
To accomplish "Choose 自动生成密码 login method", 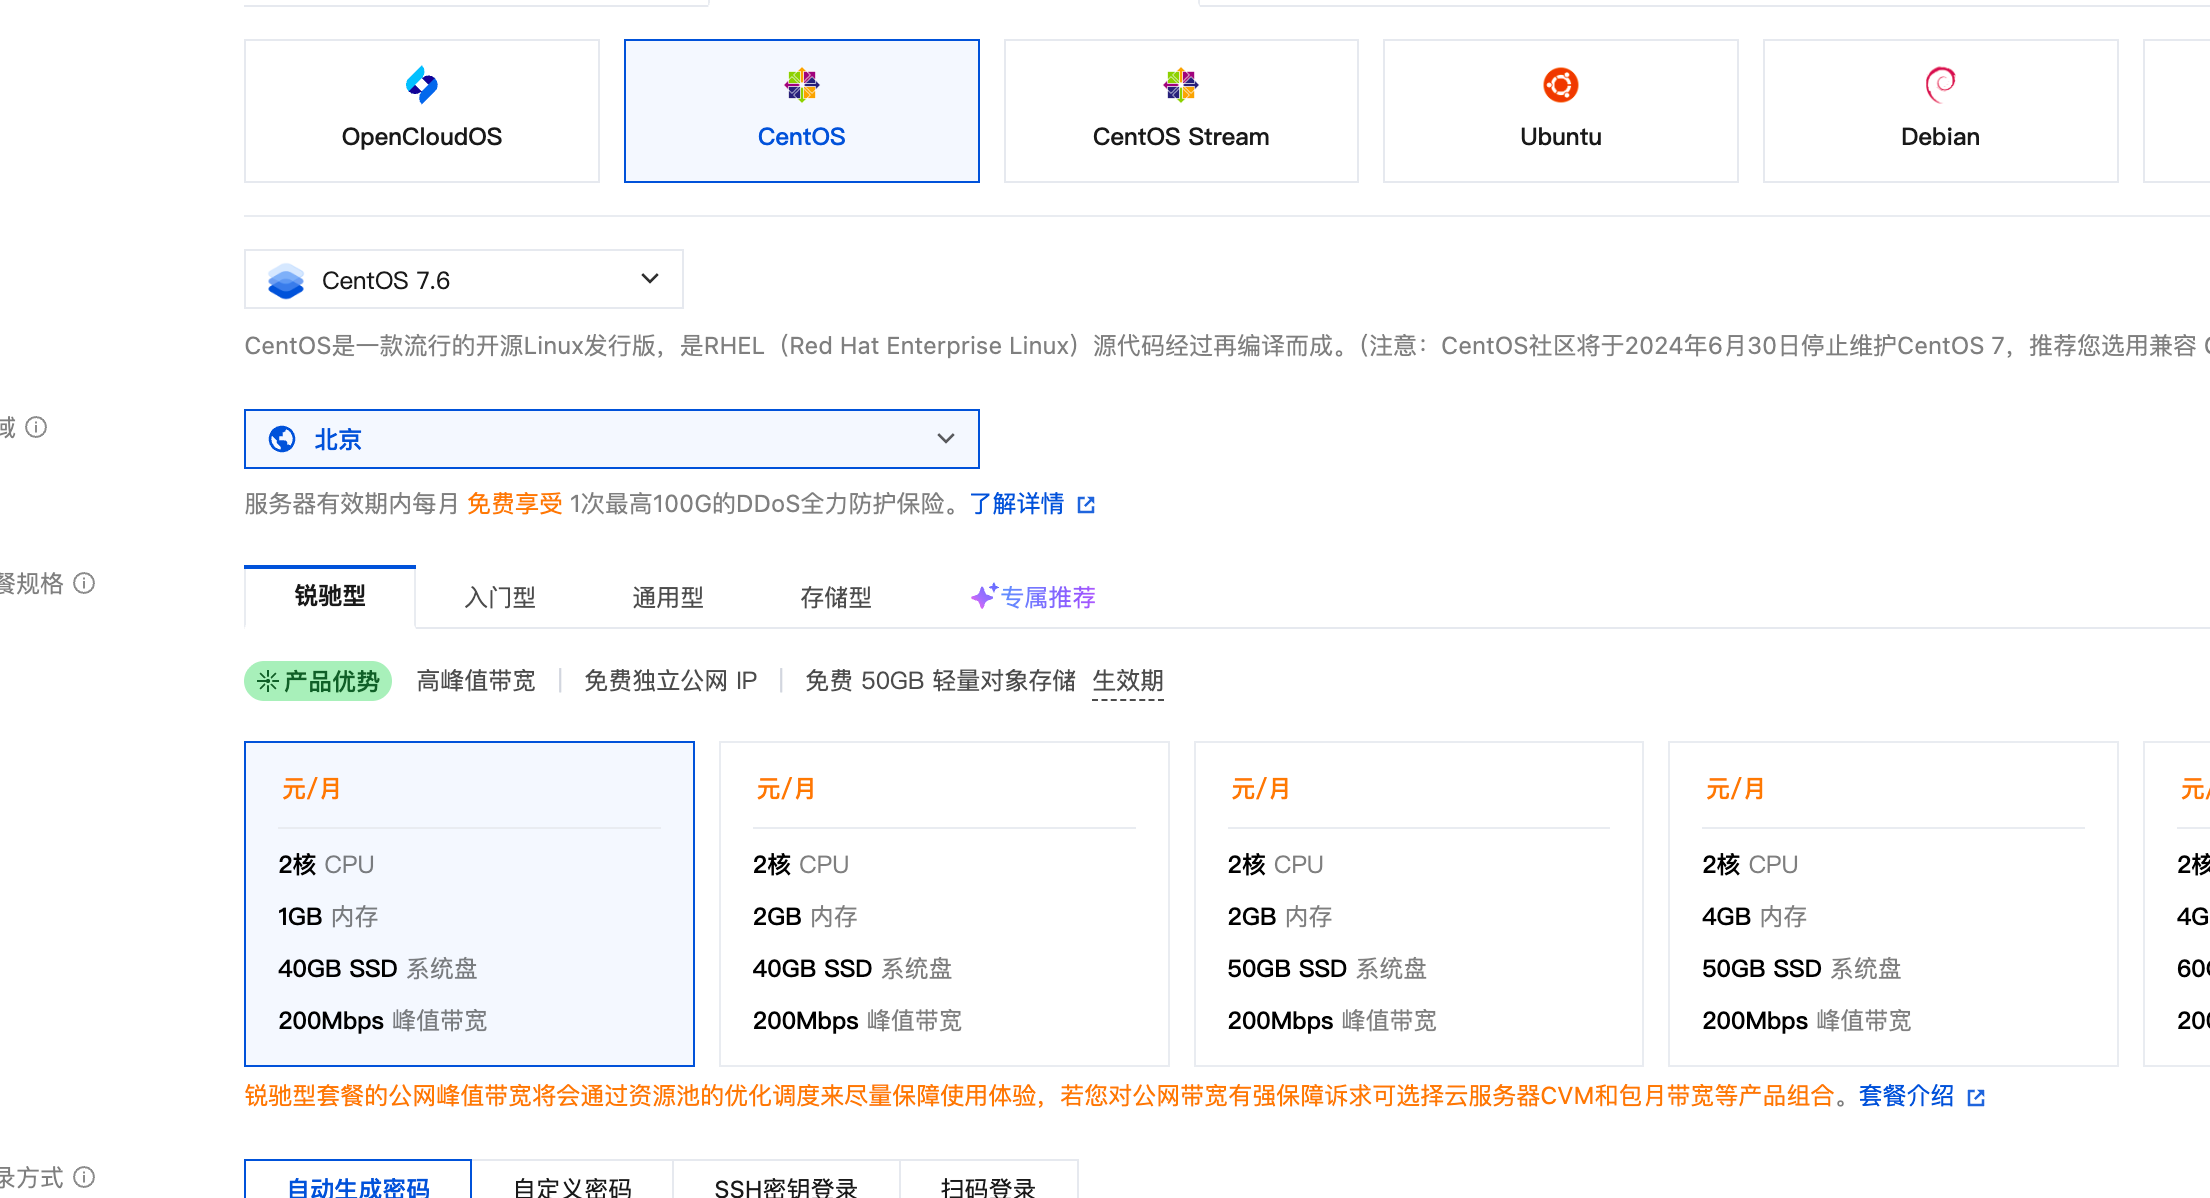I will pyautogui.click(x=358, y=1180).
